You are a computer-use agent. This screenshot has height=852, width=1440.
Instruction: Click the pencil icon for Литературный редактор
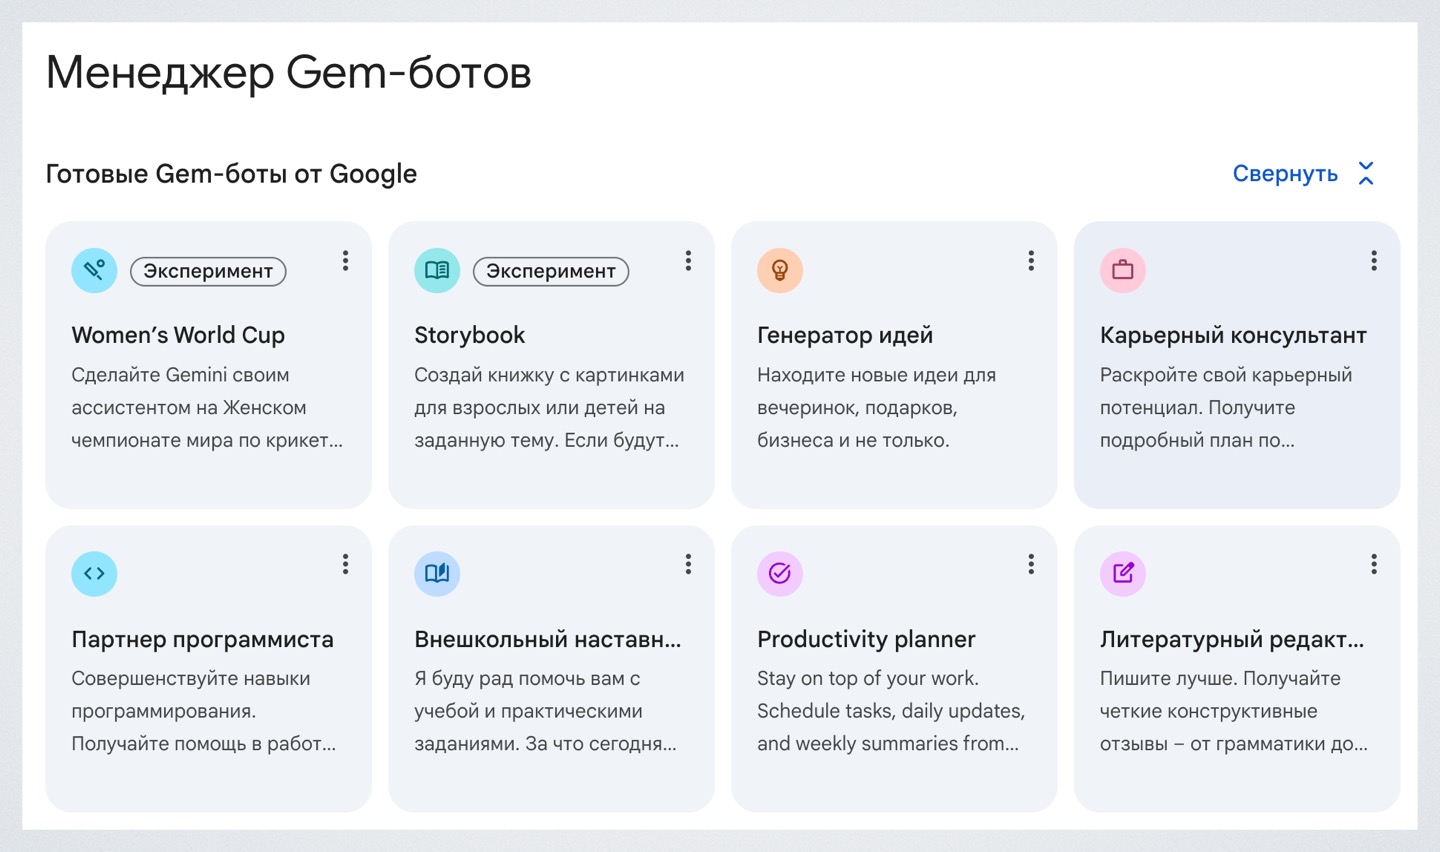pyautogui.click(x=1123, y=573)
